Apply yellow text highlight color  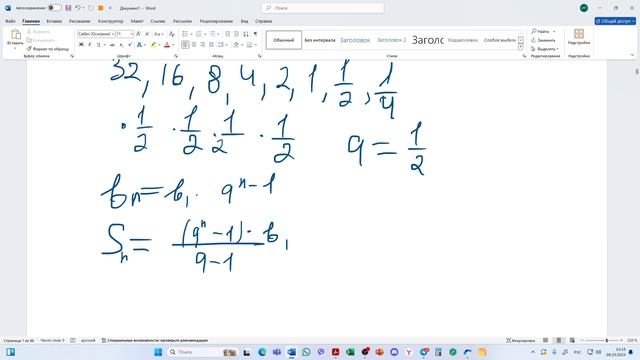[x=153, y=44]
